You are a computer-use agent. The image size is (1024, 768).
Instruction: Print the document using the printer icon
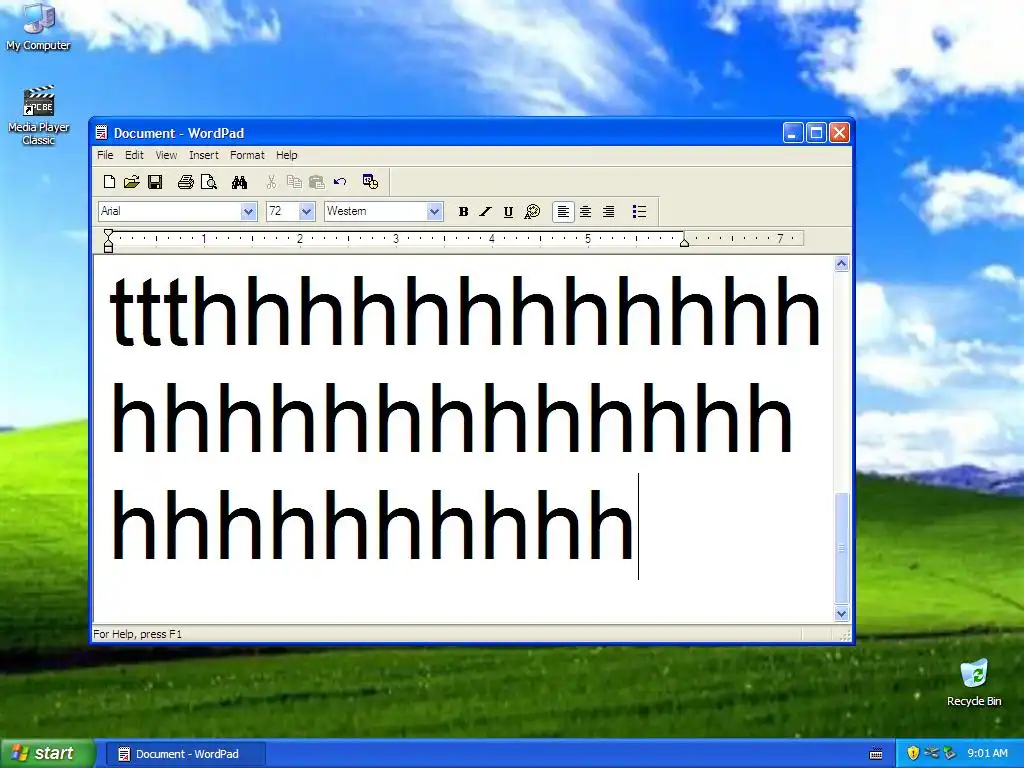pyautogui.click(x=185, y=182)
